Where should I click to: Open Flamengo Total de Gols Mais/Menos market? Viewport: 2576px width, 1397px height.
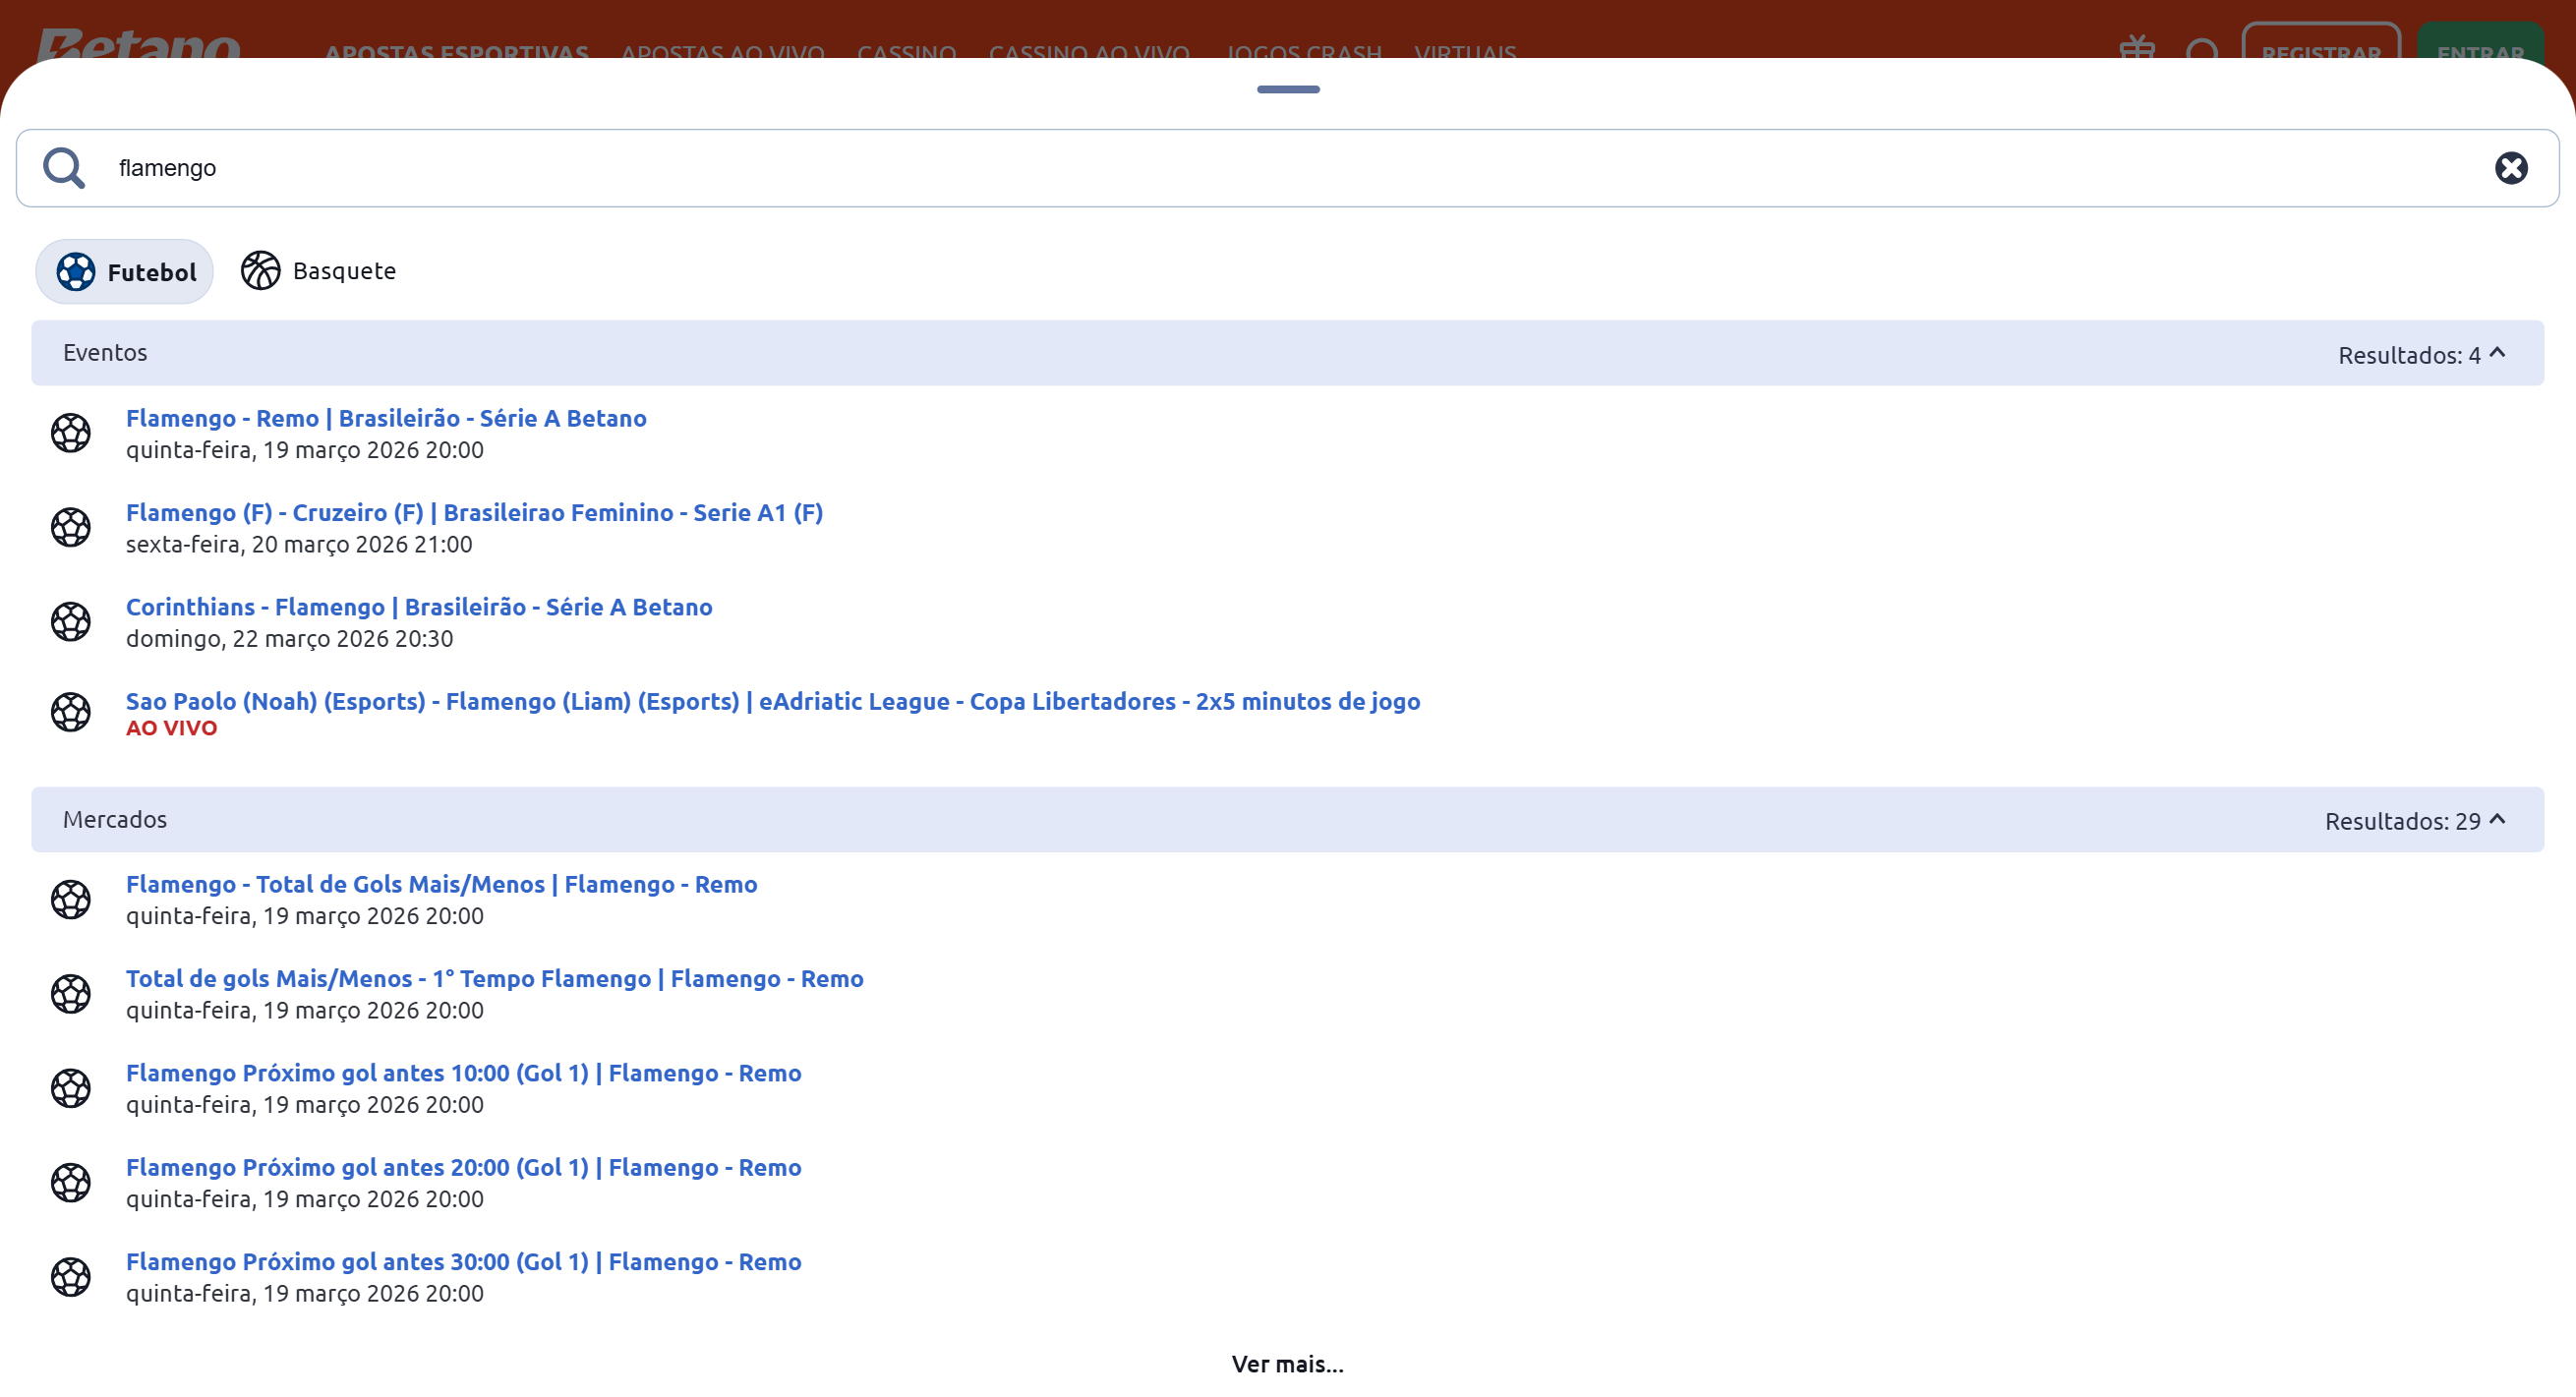tap(441, 884)
